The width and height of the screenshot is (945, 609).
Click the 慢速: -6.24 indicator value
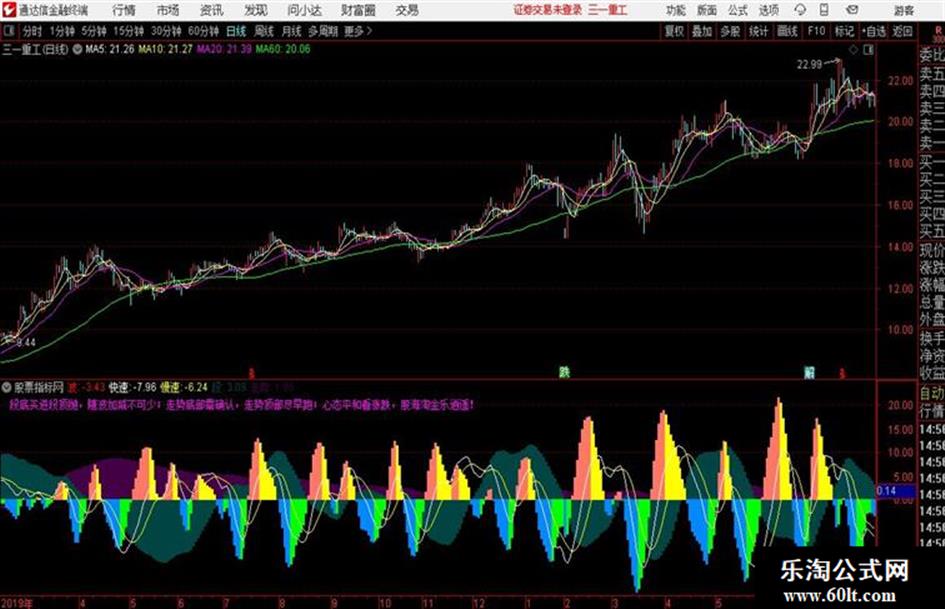(x=184, y=387)
